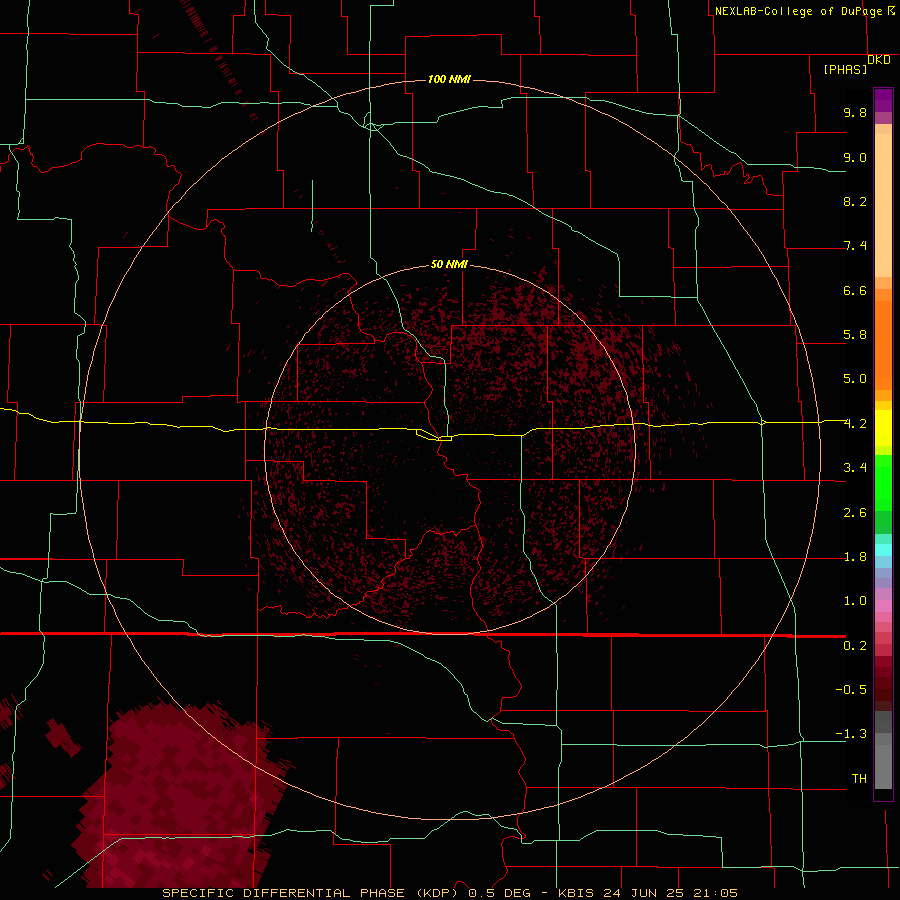900x900 pixels.
Task: Select the 1.8 scale value
Action: point(855,557)
